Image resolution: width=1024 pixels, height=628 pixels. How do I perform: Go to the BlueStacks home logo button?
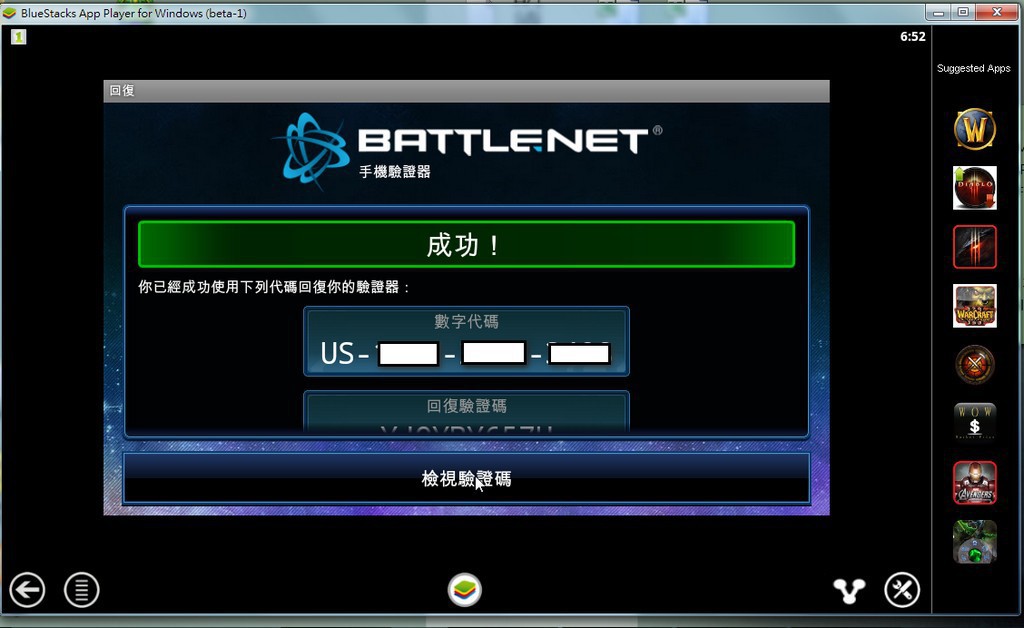[465, 589]
